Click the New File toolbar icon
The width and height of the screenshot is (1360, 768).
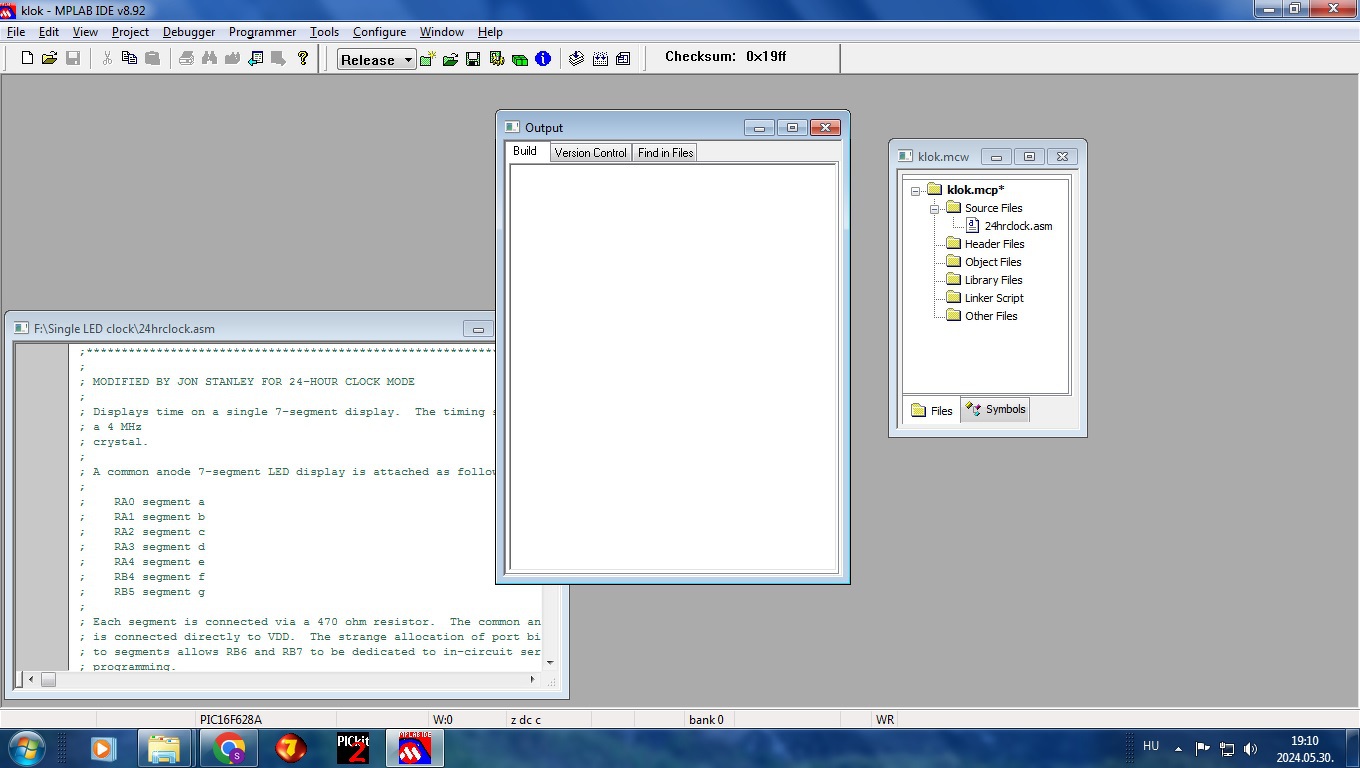point(27,59)
